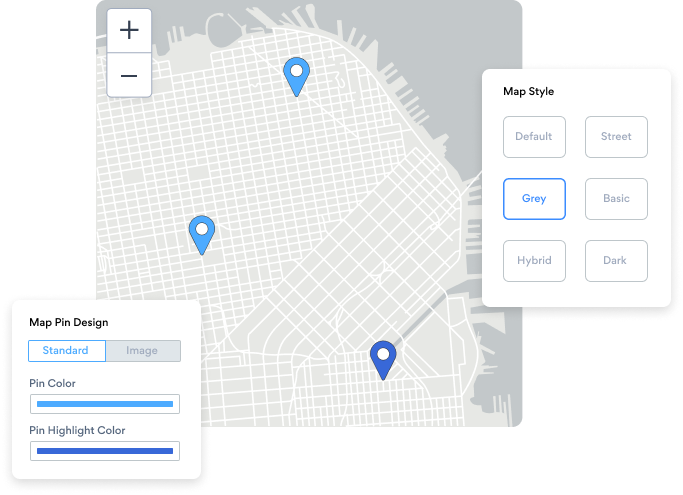Zoom in with the plus button
683x495 pixels.
(129, 30)
